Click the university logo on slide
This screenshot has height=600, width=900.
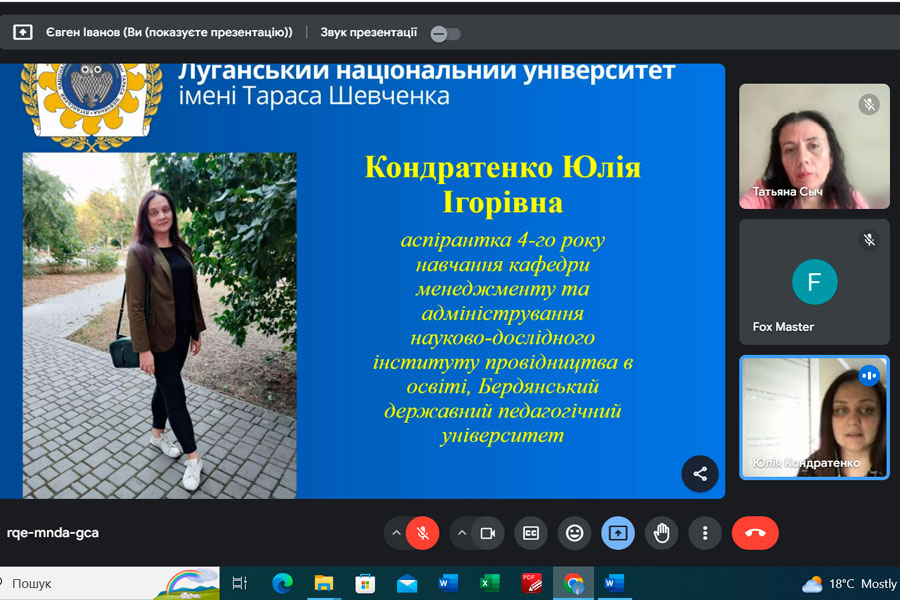(x=91, y=107)
